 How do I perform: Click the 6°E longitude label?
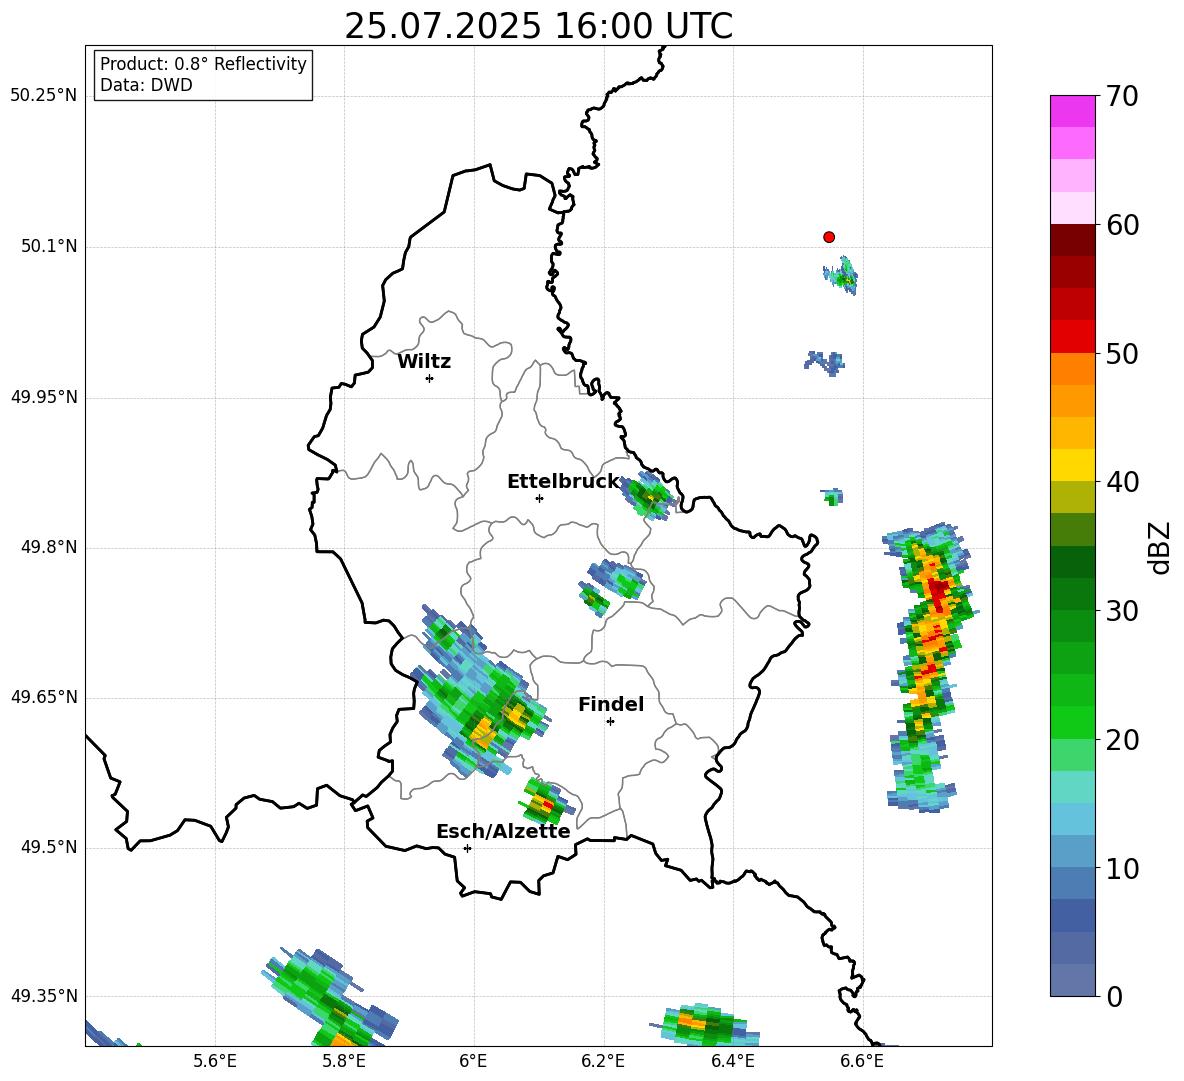pos(473,1061)
